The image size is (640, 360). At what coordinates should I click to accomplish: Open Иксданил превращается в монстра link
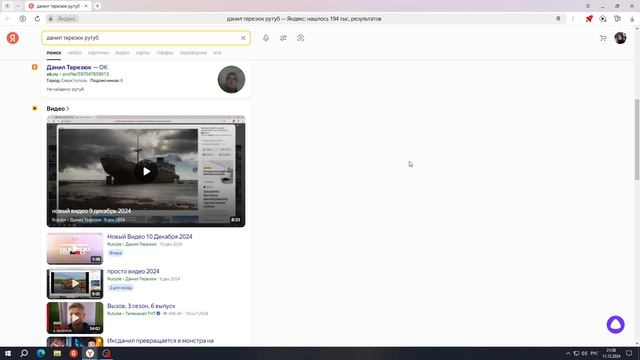coord(160,340)
